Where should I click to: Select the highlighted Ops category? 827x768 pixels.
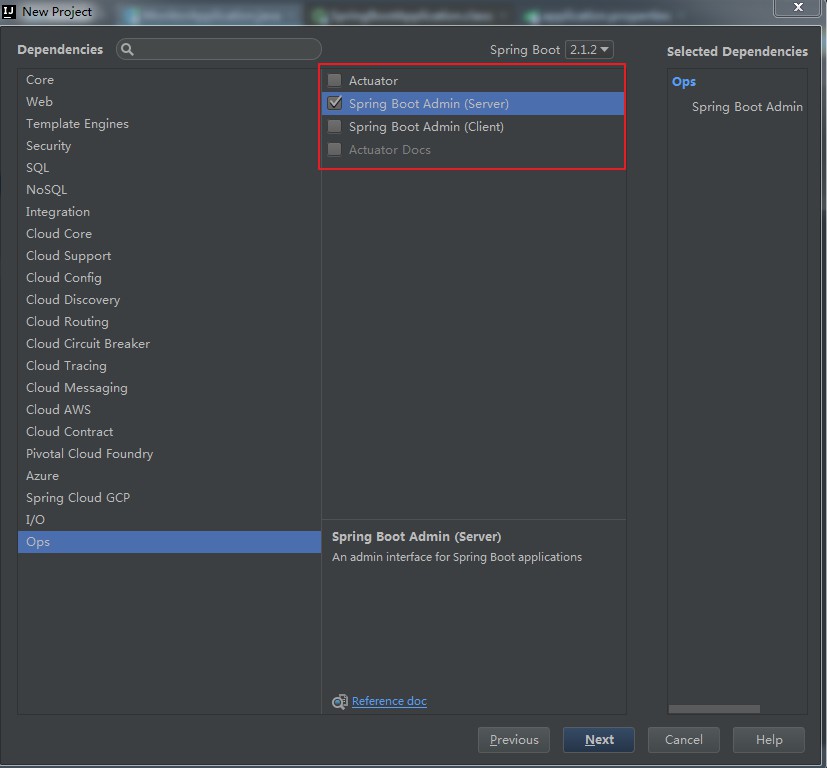coord(169,542)
